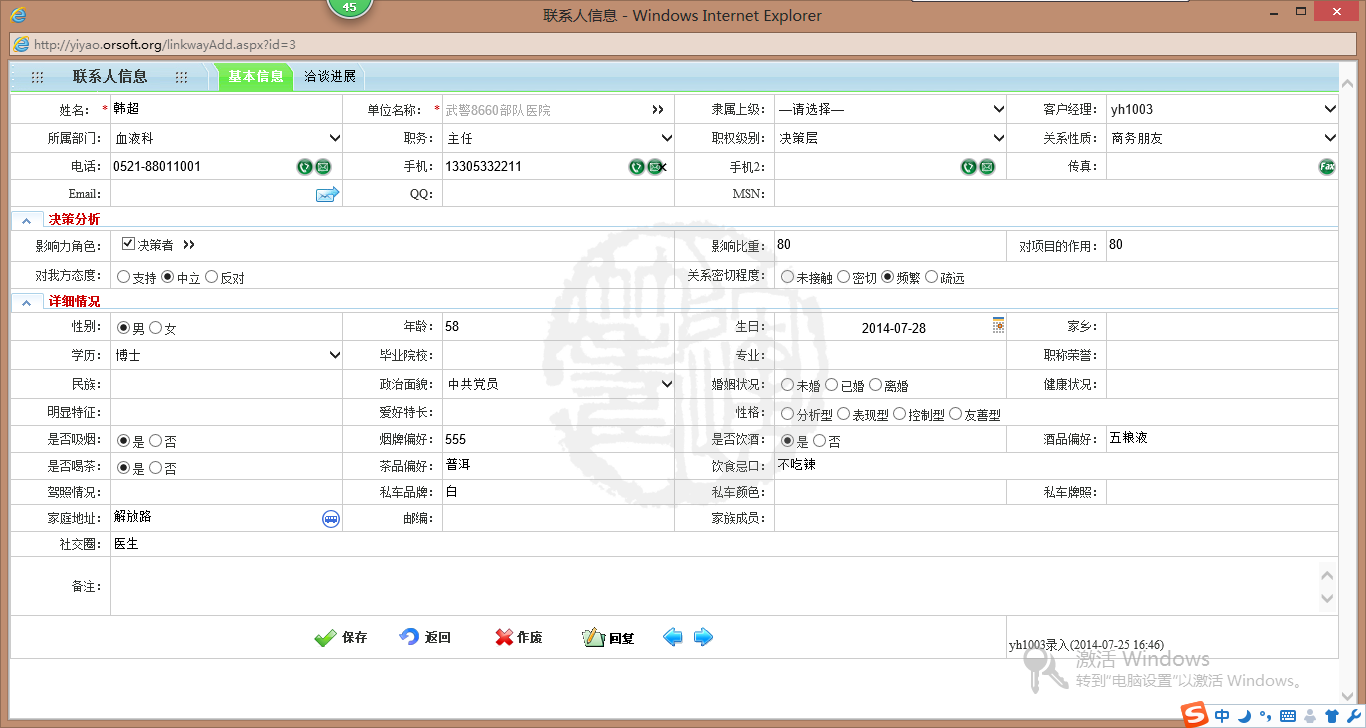The height and width of the screenshot is (728, 1366).
Task: Click the 备注 scrollbar down arrow
Action: (x=1327, y=599)
